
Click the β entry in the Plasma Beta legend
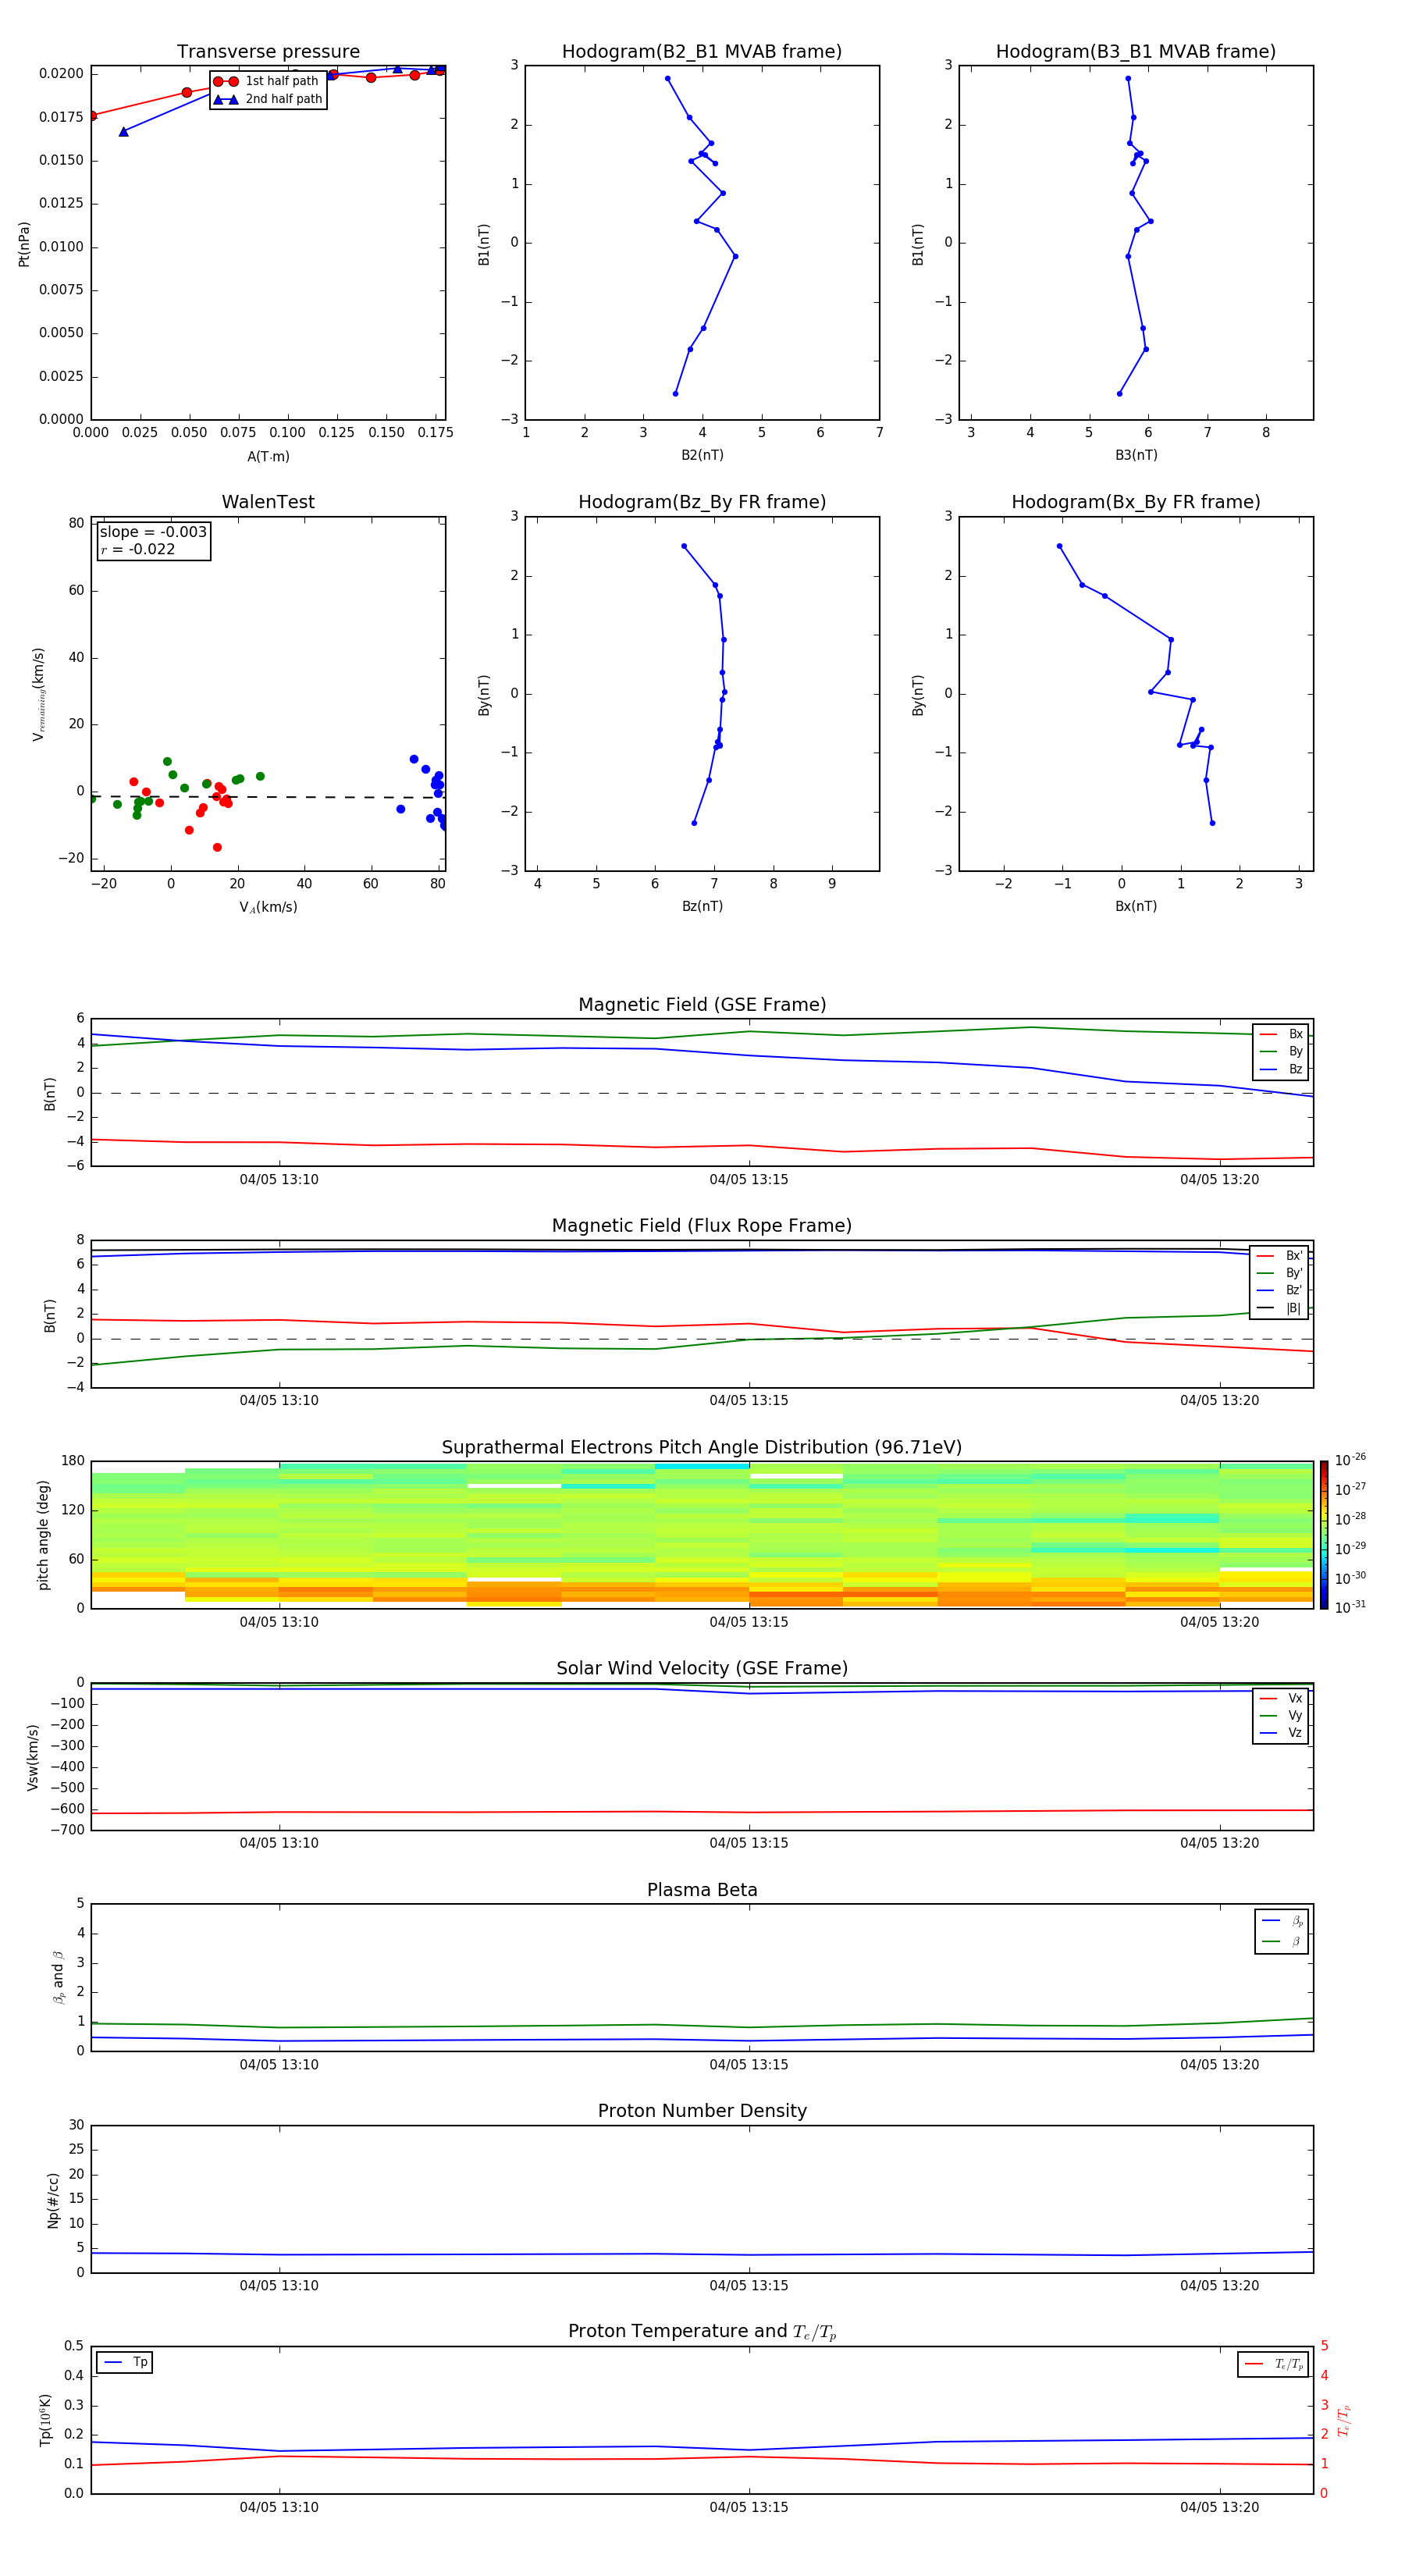pos(1282,1942)
